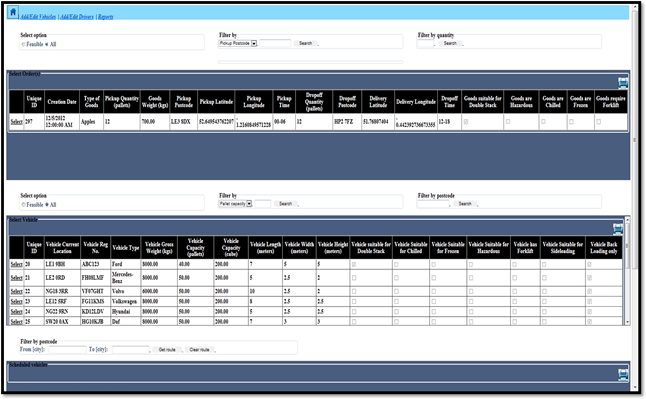Click the From [city] input field
Screen dimensions: 646x399
coord(68,350)
